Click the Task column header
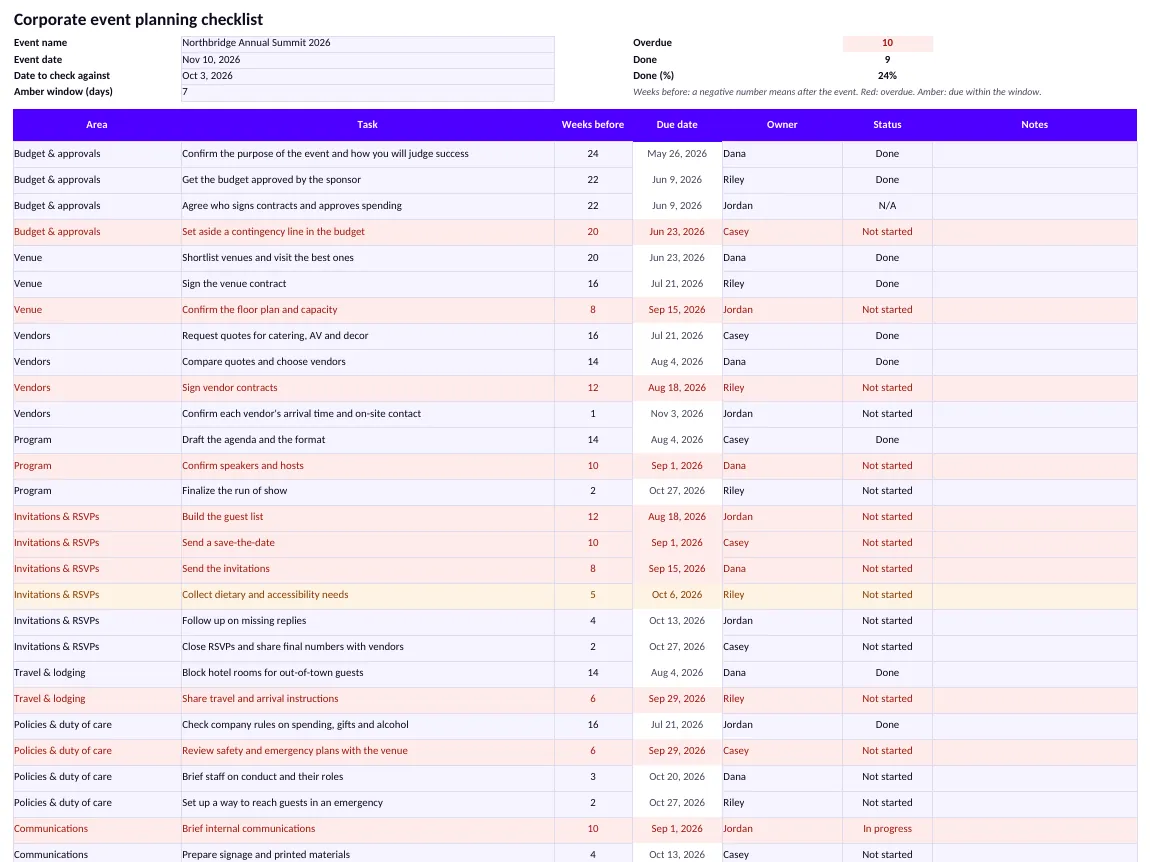This screenshot has width=1150, height=862. pos(367,125)
